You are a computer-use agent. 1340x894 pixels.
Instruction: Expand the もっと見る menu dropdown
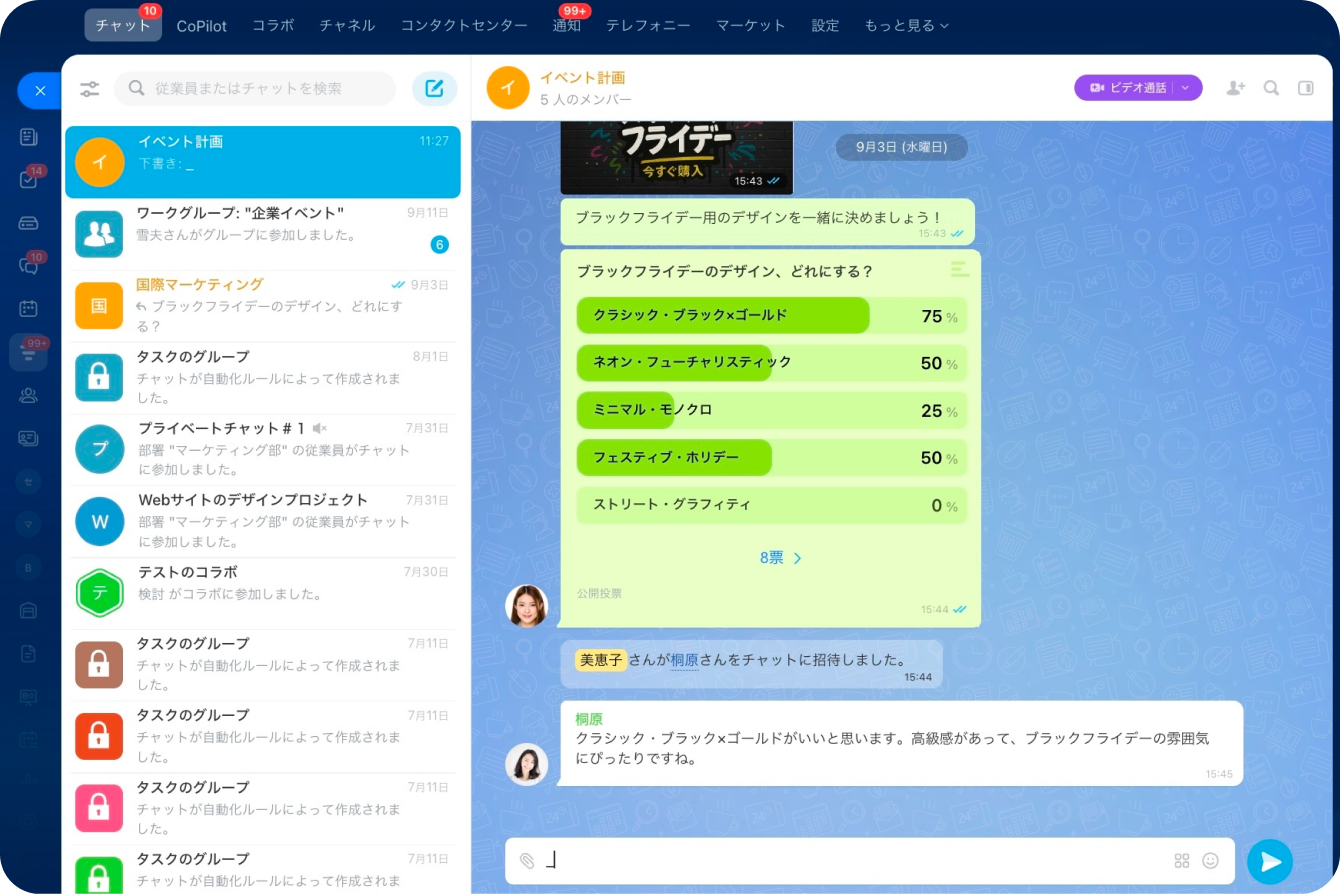906,26
